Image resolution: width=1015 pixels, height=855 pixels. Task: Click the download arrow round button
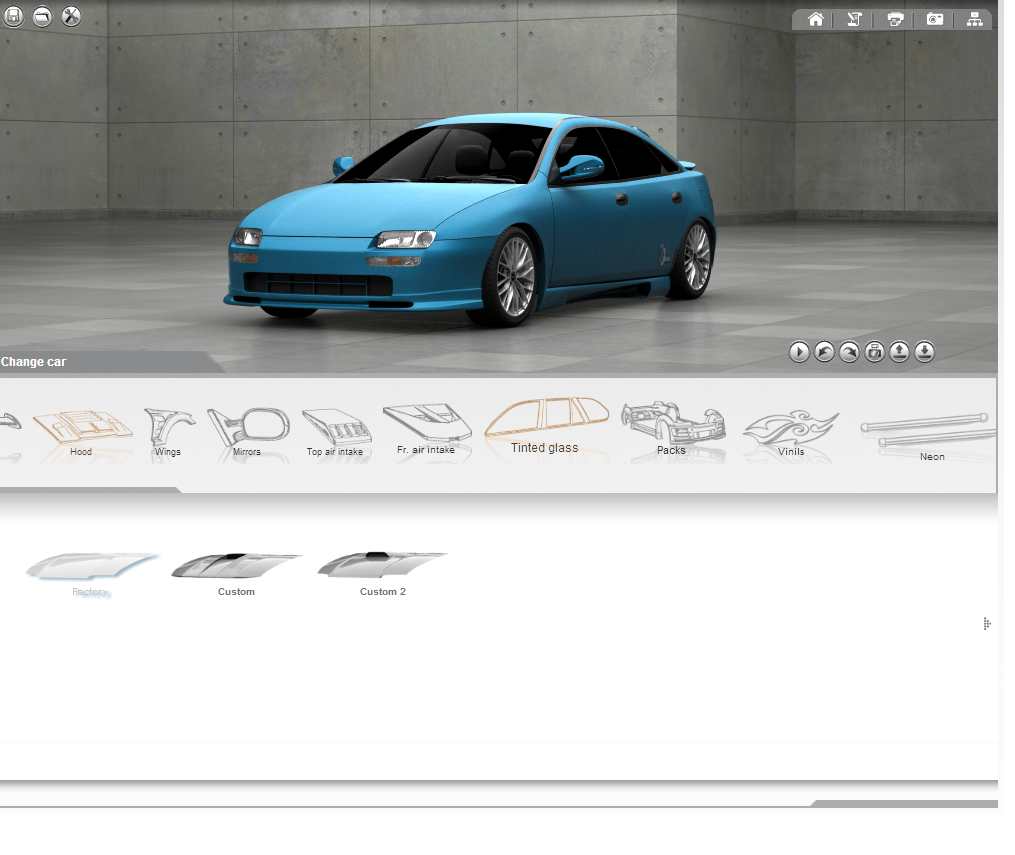(x=924, y=352)
